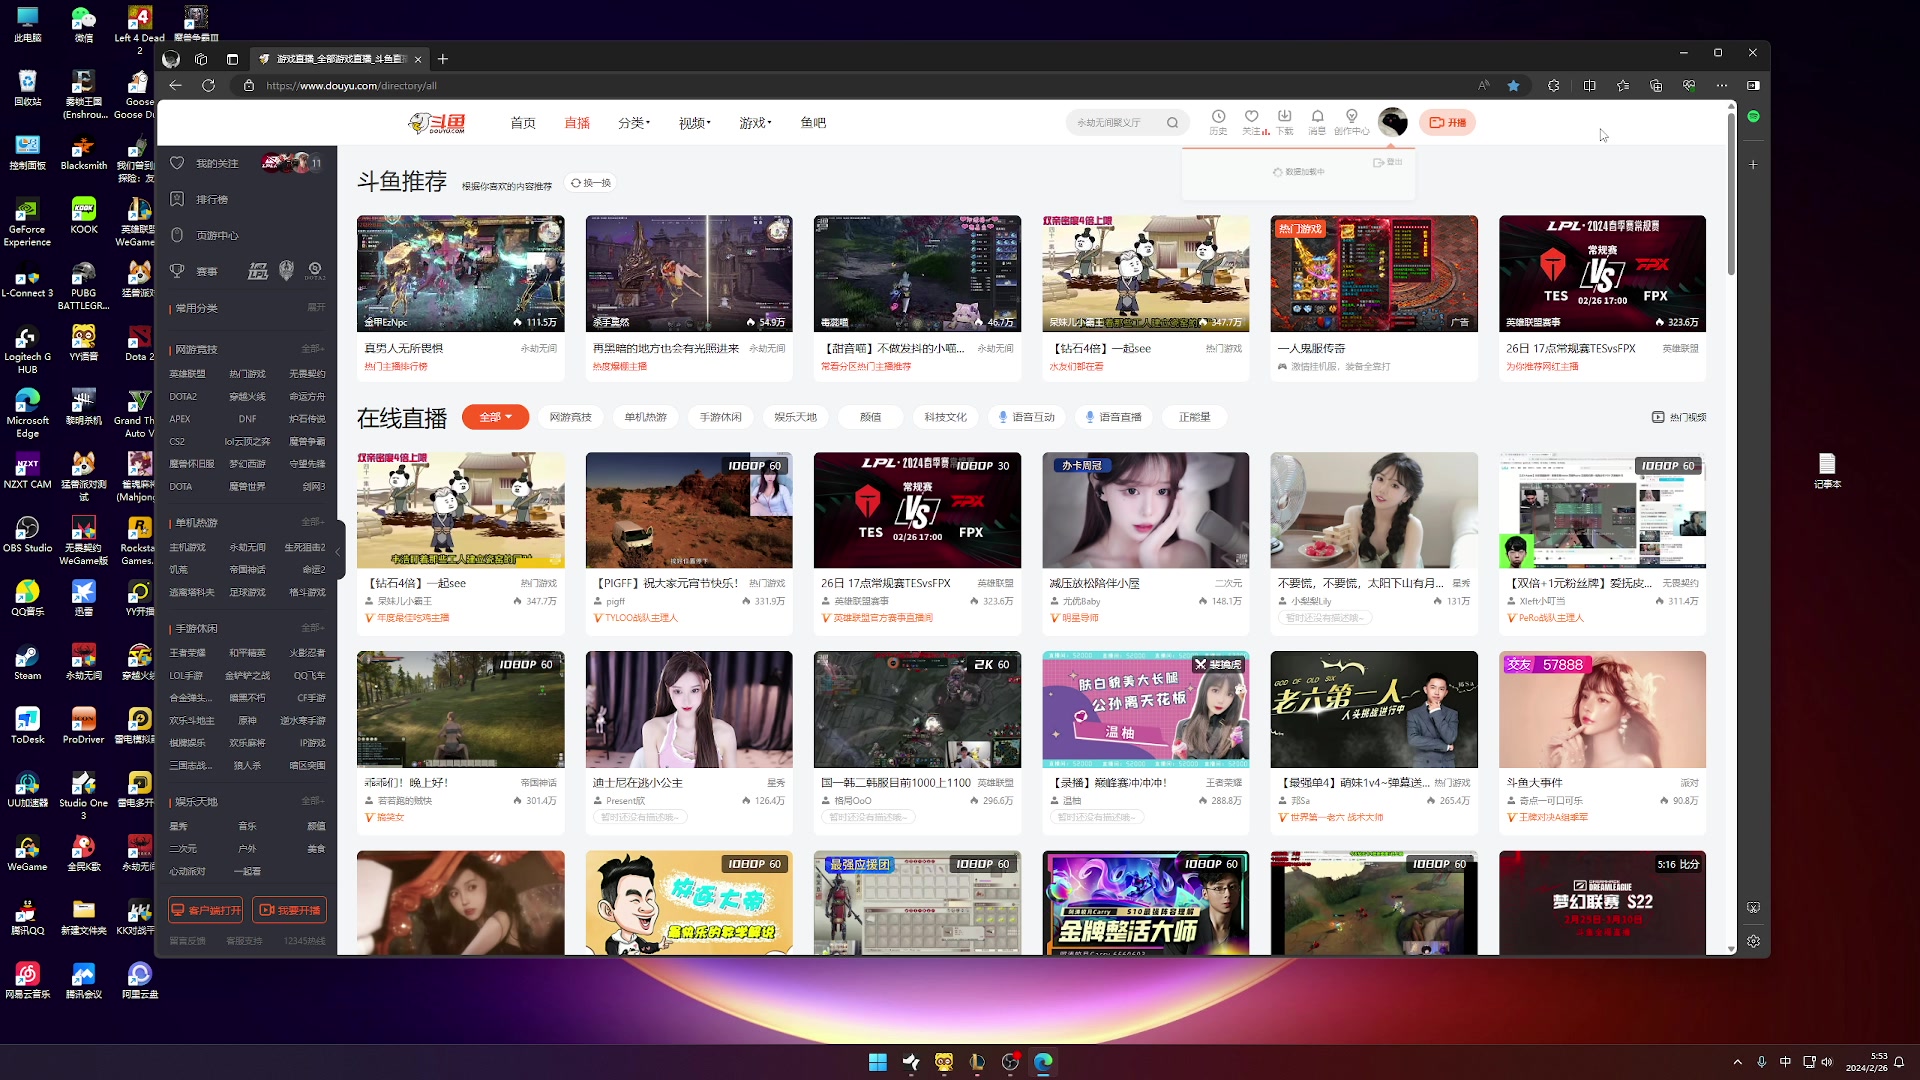Screen dimensions: 1920x1080
Task: Open the 游戏 dropdown in nav
Action: (755, 123)
